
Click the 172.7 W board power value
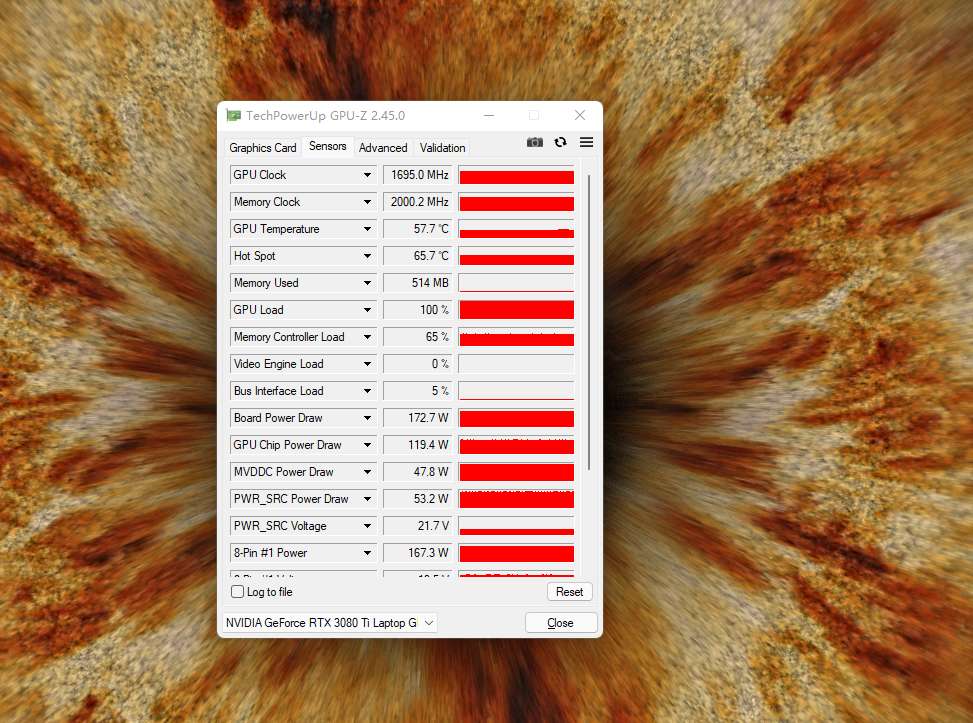pos(418,418)
